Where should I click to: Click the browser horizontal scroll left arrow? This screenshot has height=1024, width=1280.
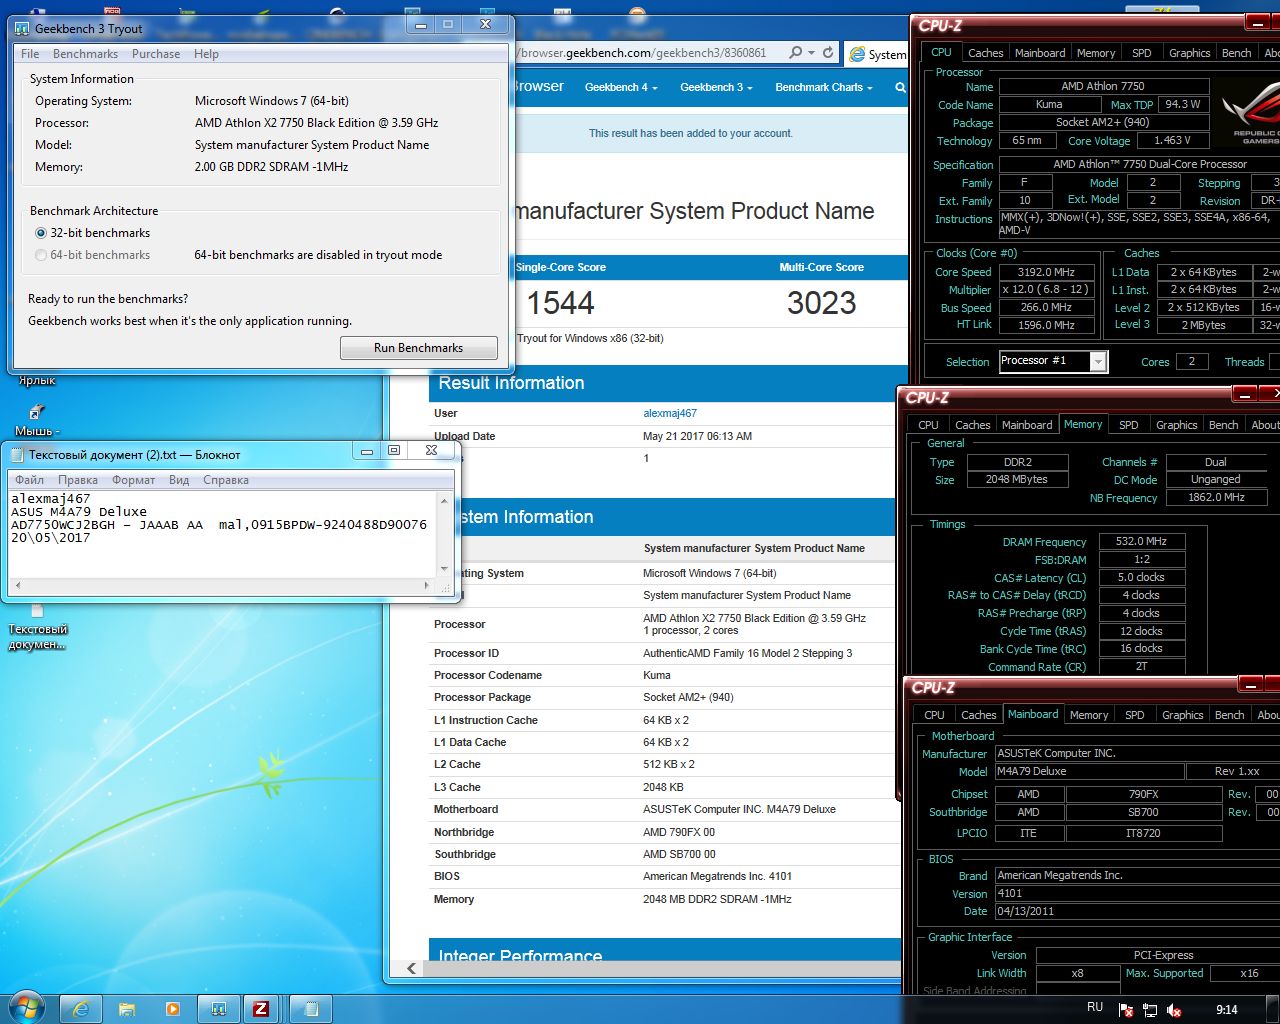[412, 968]
